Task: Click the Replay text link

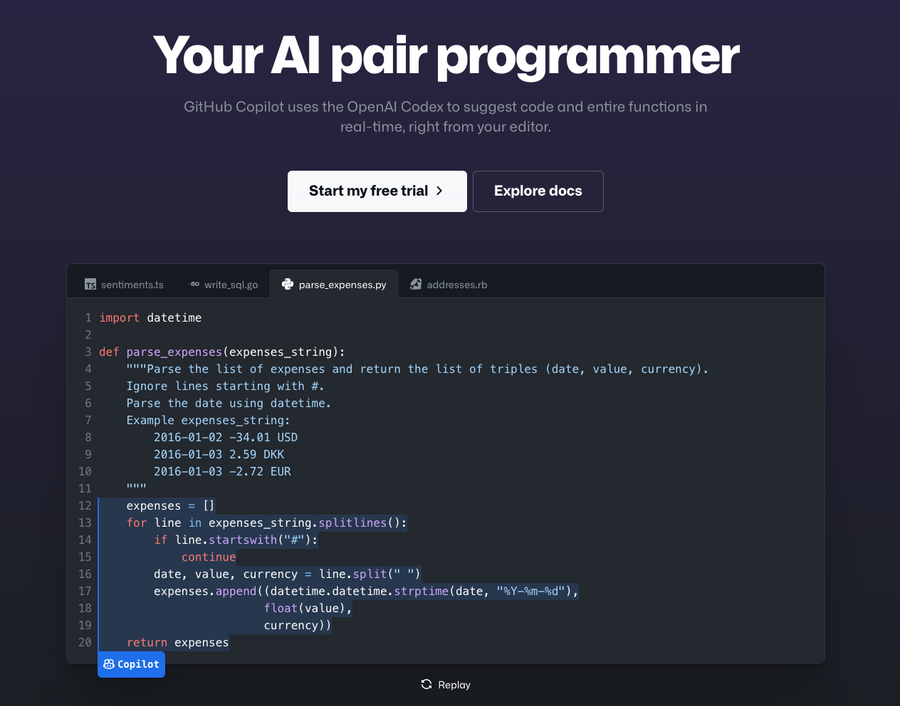Action: pos(454,685)
